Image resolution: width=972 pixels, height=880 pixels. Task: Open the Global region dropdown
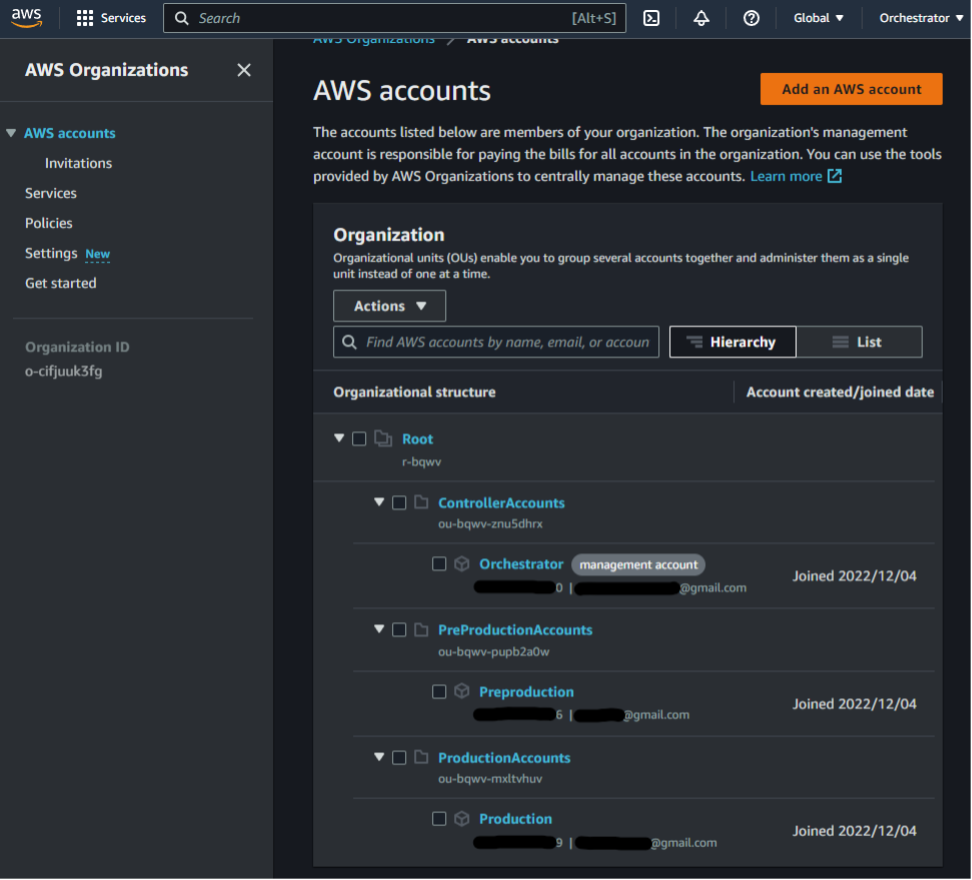(818, 17)
